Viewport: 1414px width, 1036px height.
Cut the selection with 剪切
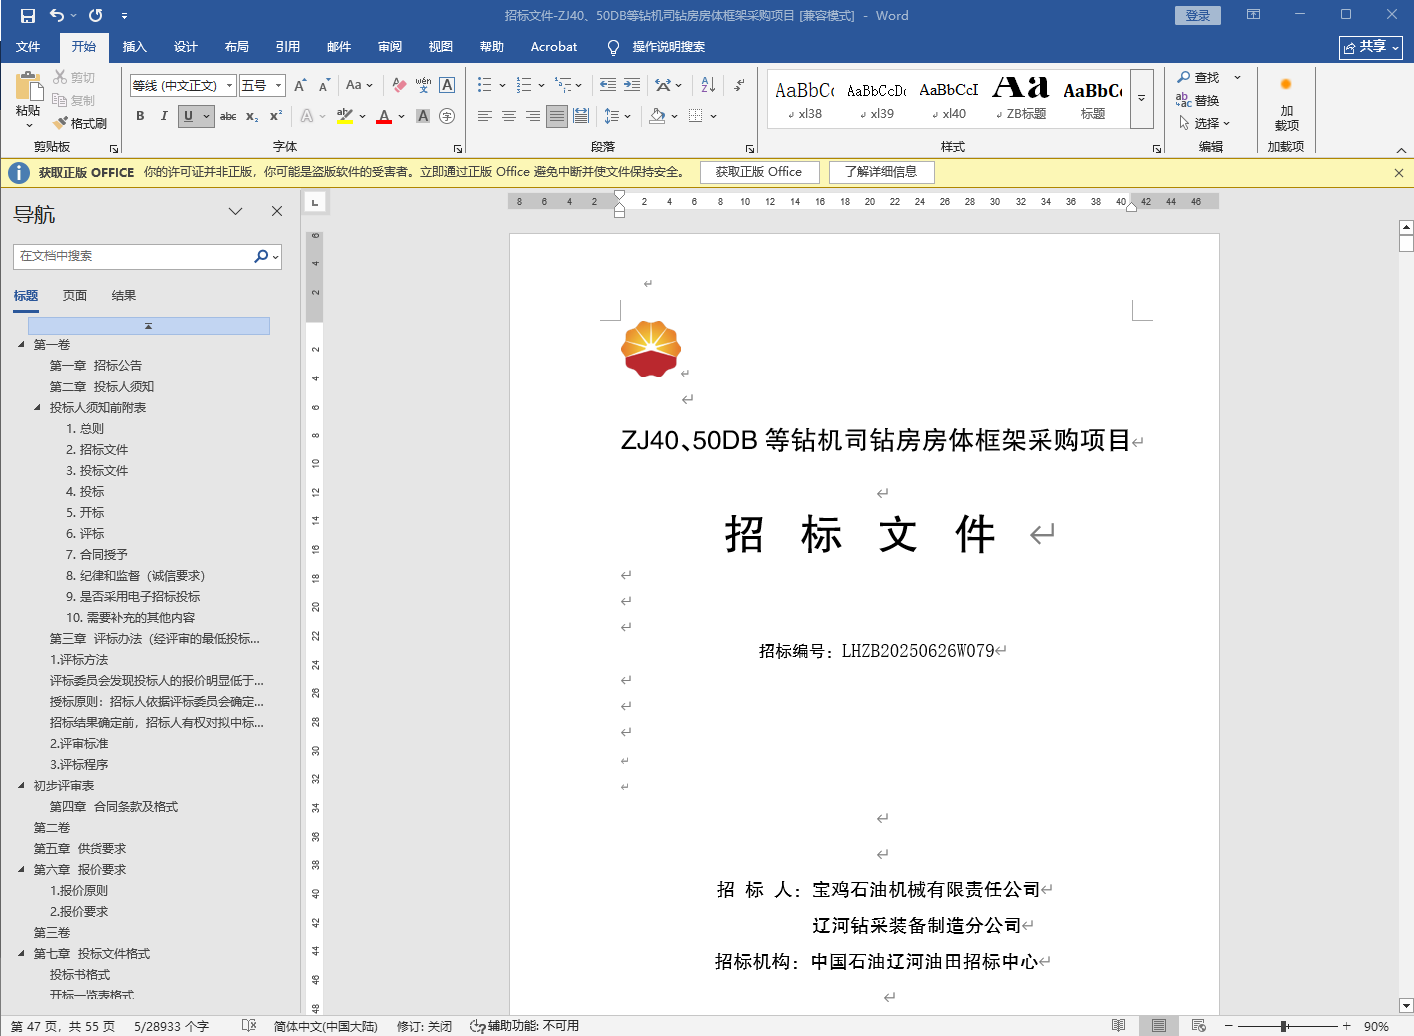[74, 77]
